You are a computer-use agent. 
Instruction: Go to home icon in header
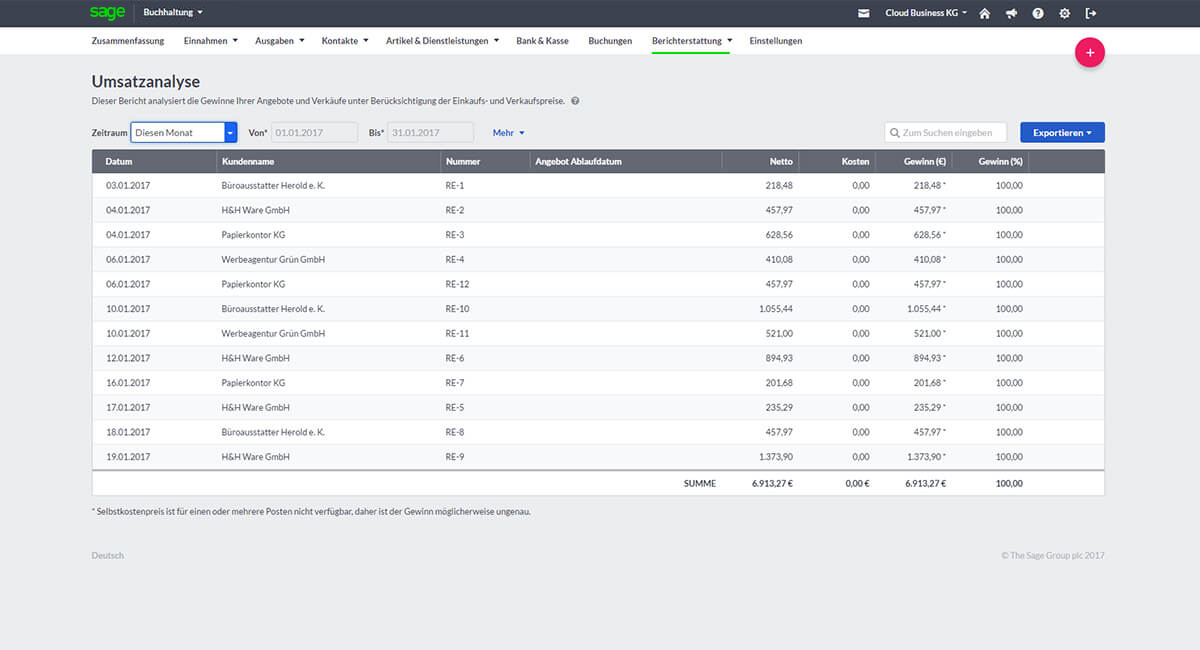tap(985, 13)
